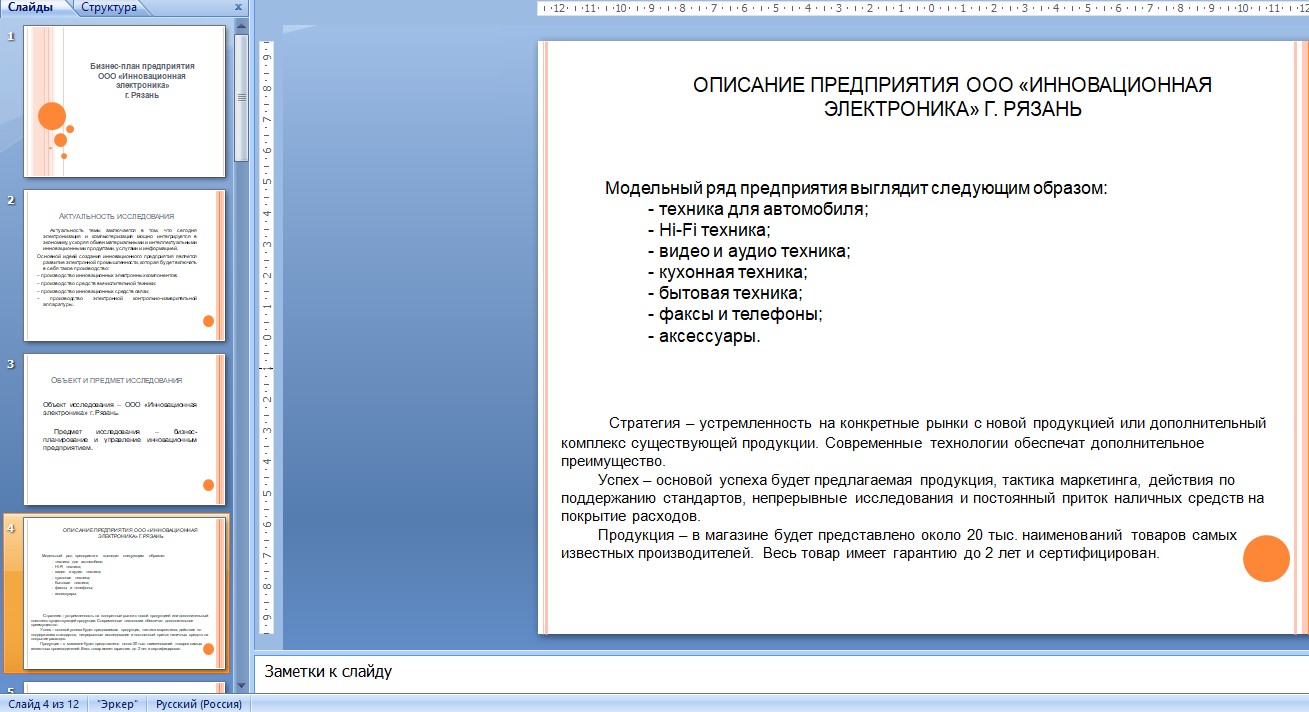The width and height of the screenshot is (1309, 712).
Task: Click the list item Hi-Fi техника
Action: tap(707, 230)
